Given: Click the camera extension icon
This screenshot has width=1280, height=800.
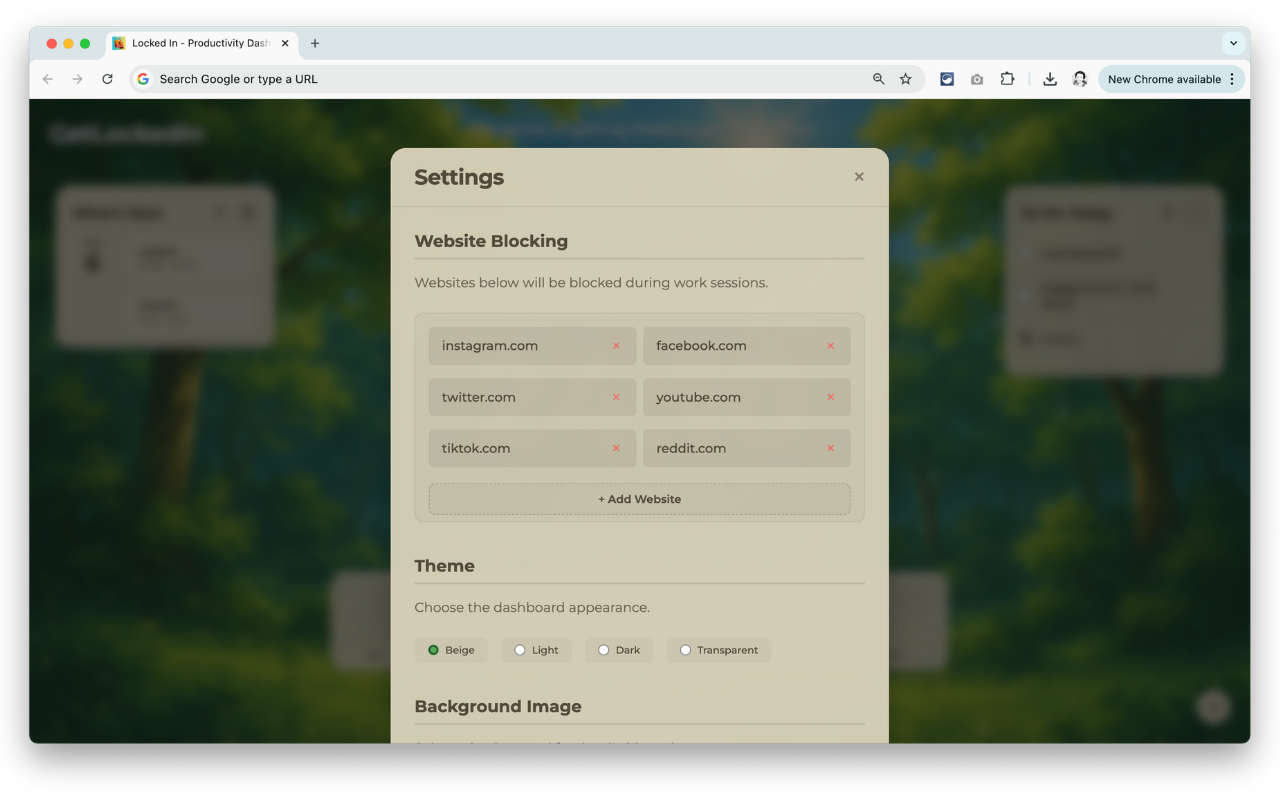Looking at the screenshot, I should pos(977,79).
